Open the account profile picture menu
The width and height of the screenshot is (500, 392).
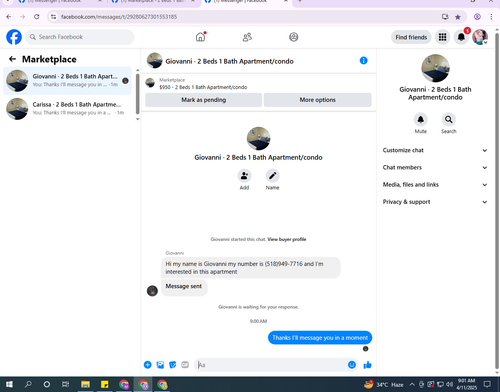(480, 37)
